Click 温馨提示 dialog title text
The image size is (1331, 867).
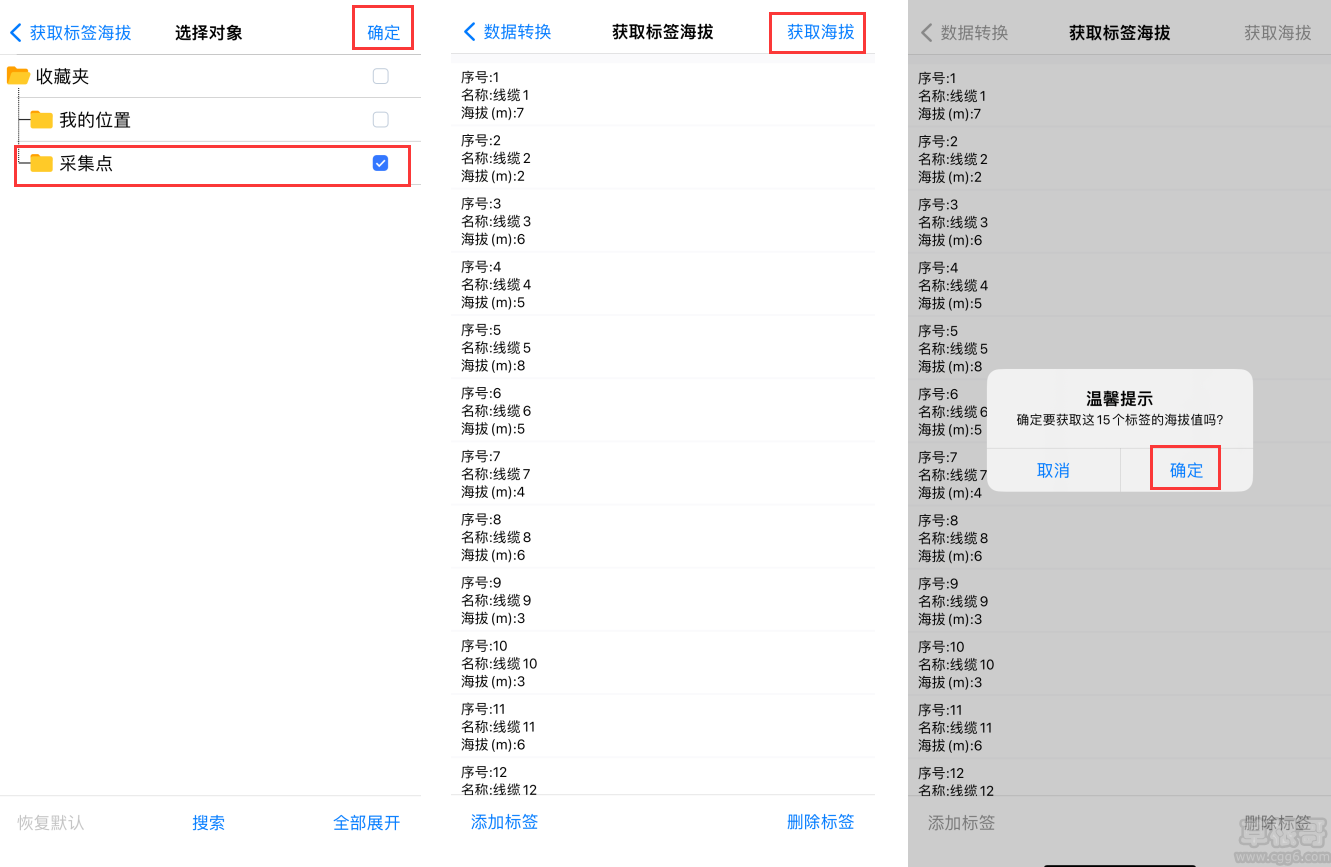1119,398
